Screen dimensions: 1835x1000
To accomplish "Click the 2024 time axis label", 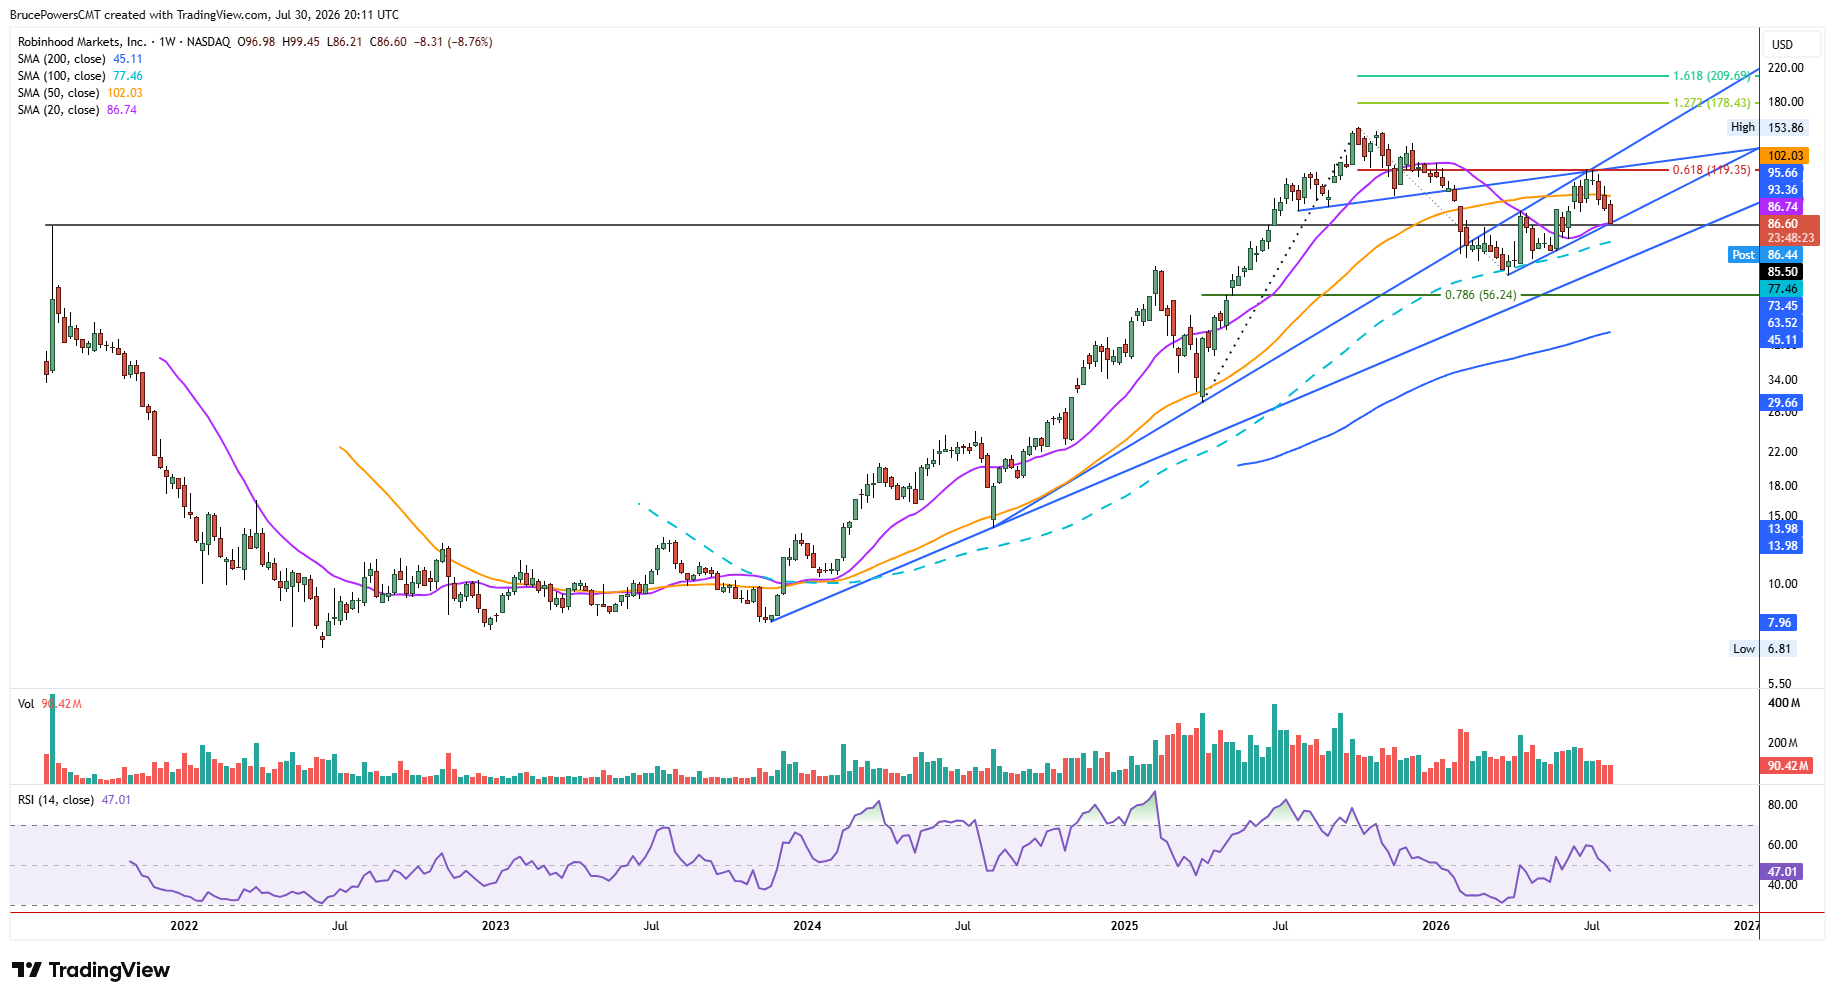I will [x=807, y=926].
